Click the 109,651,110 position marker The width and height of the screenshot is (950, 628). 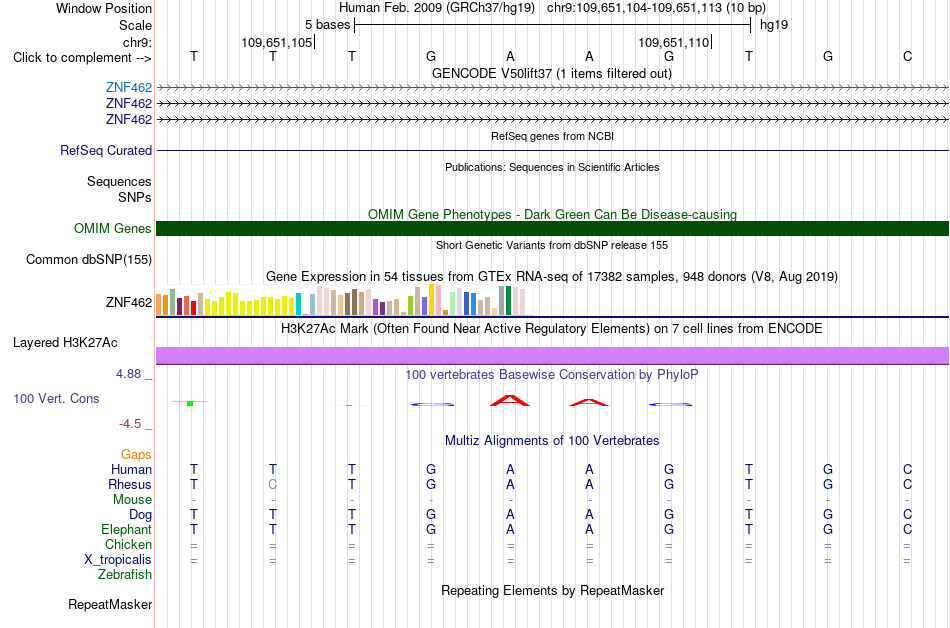[674, 42]
